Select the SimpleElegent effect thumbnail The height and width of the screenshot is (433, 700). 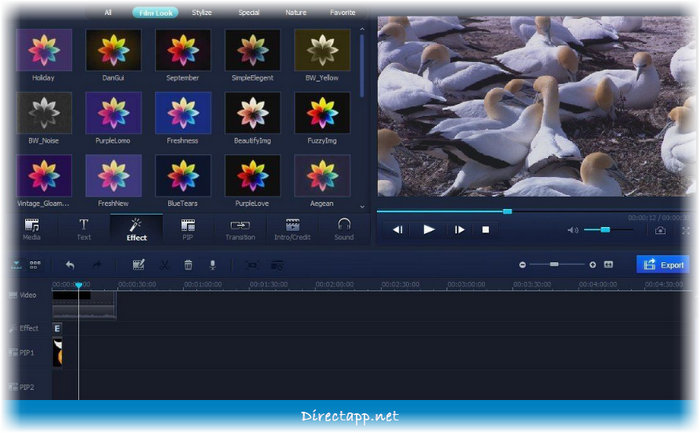(253, 50)
